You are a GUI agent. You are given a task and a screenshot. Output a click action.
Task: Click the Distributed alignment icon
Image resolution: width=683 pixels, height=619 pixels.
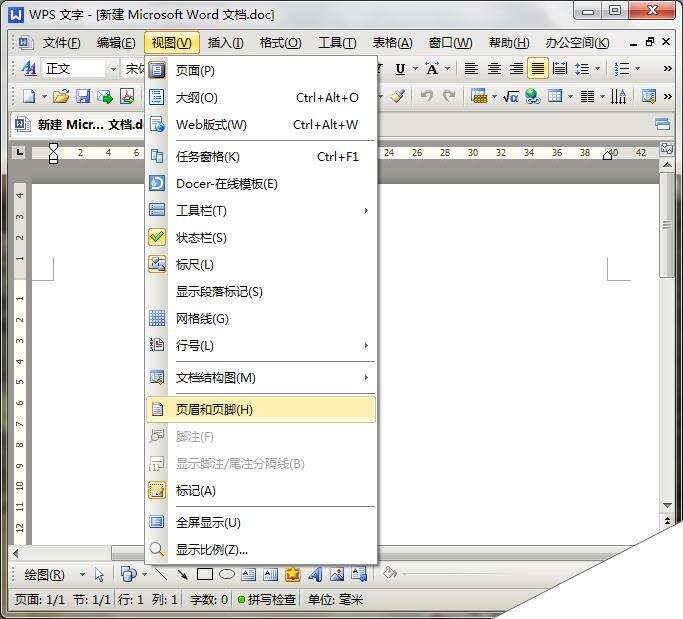coord(560,69)
